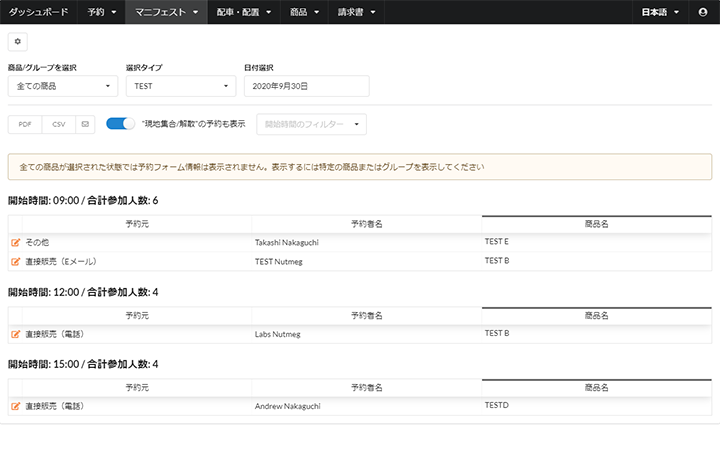Edit the その他 Takashi Nakaguchi booking
The width and height of the screenshot is (720, 450).
(x=16, y=242)
